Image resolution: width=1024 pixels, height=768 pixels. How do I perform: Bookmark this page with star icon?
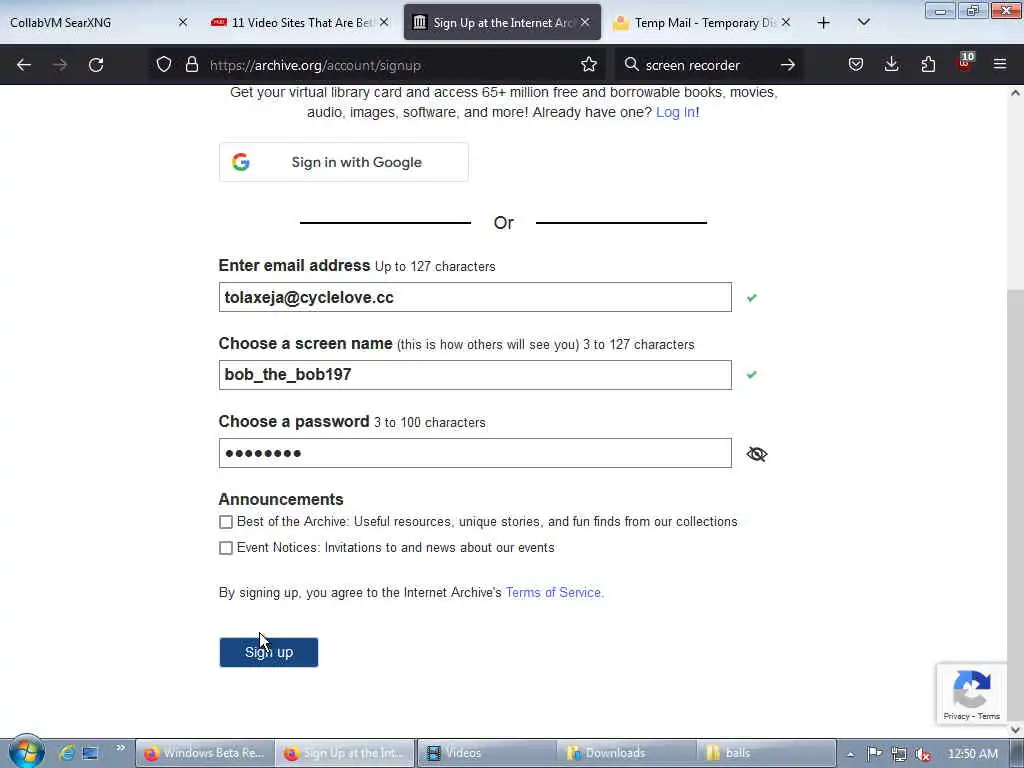(588, 64)
